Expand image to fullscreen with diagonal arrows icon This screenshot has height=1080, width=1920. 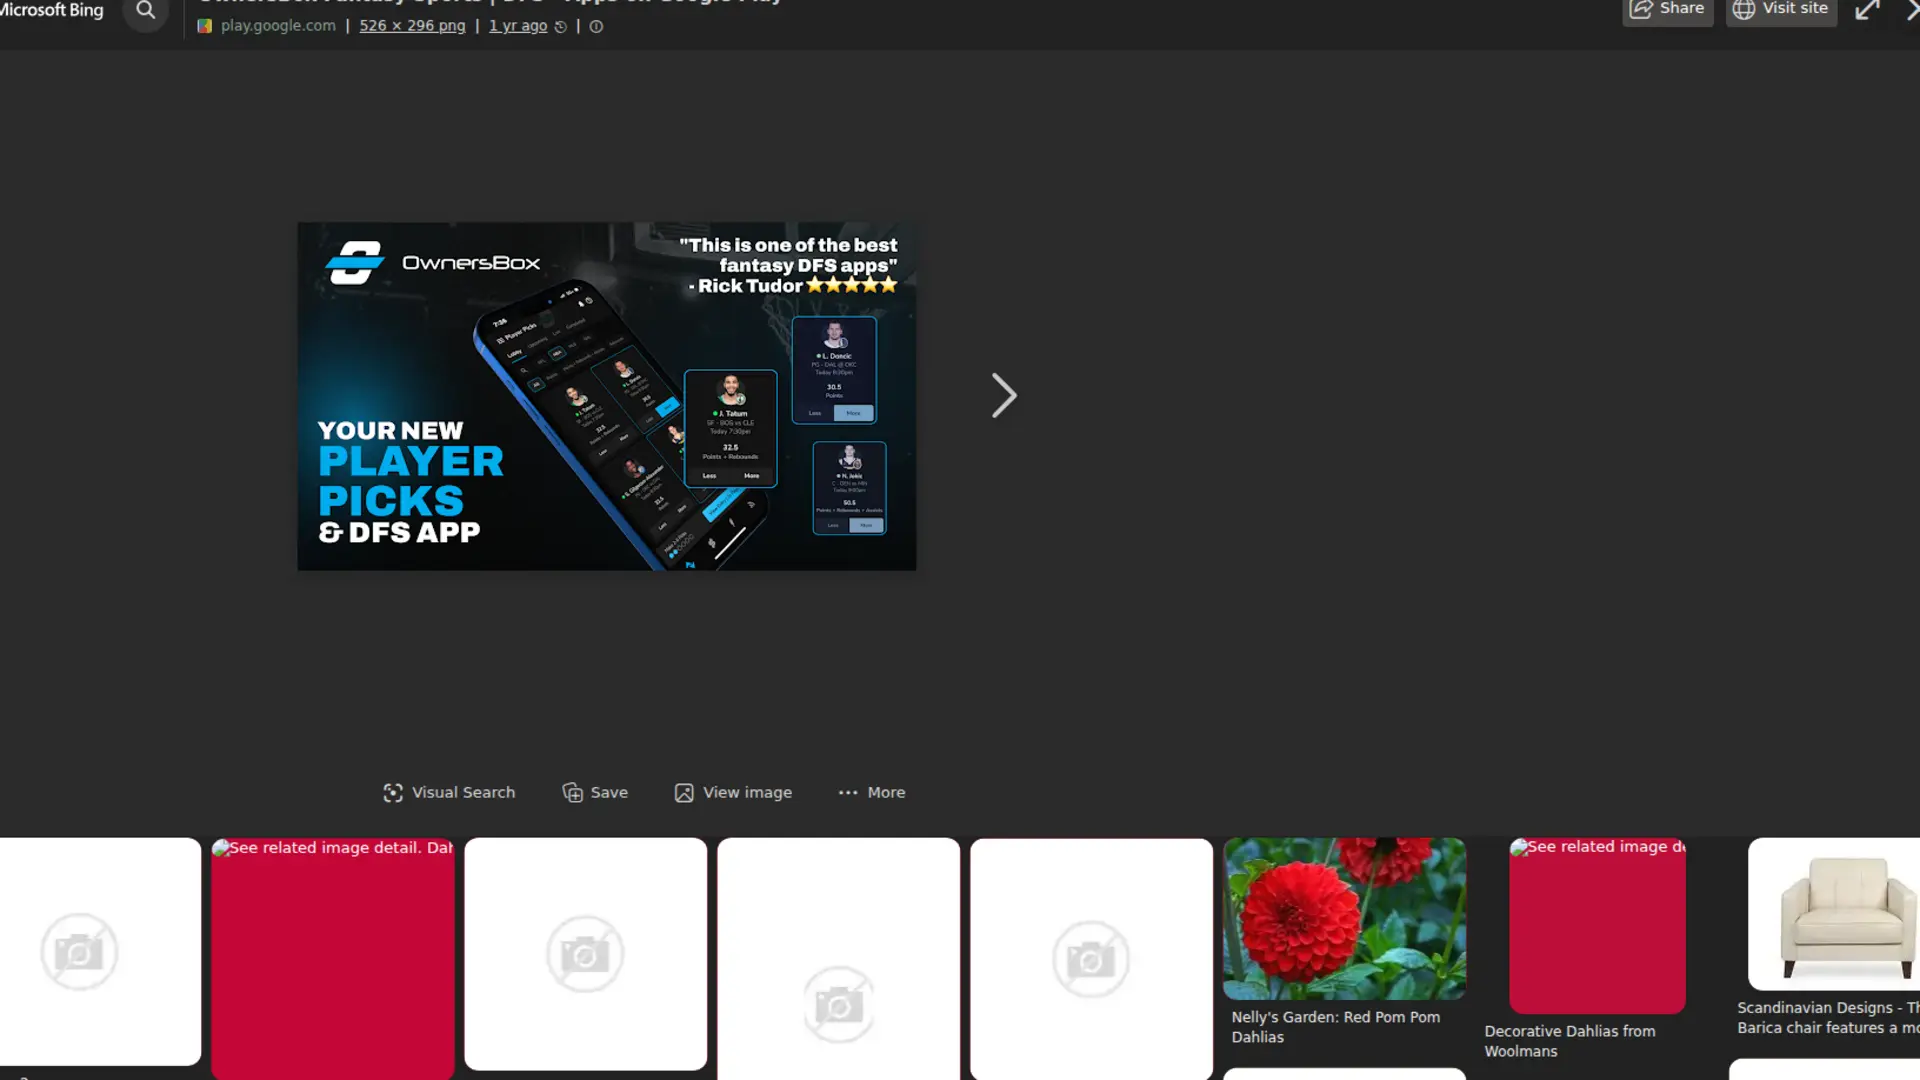1868,10
